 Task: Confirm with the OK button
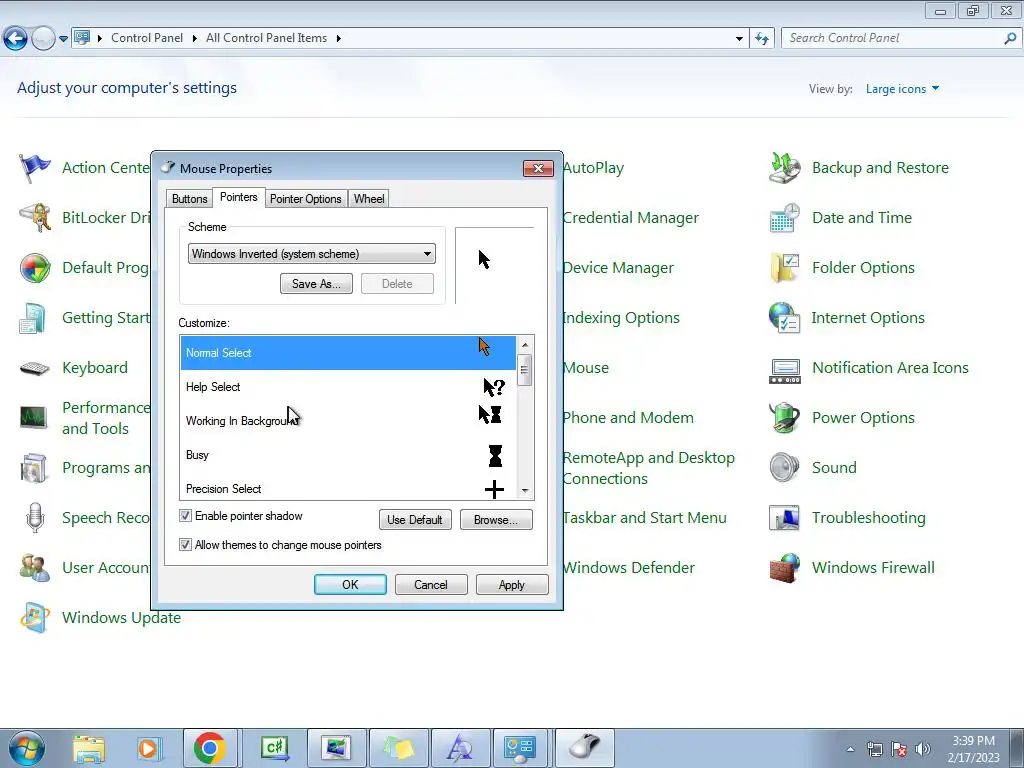coord(350,584)
